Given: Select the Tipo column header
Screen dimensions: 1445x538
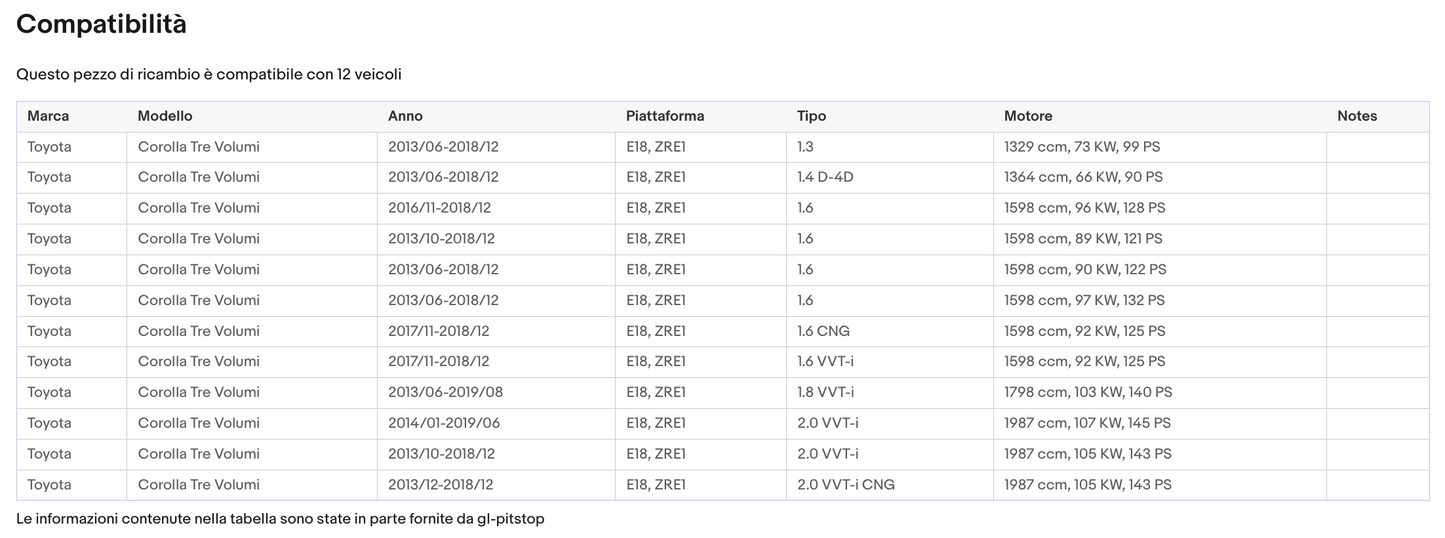Looking at the screenshot, I should (811, 116).
